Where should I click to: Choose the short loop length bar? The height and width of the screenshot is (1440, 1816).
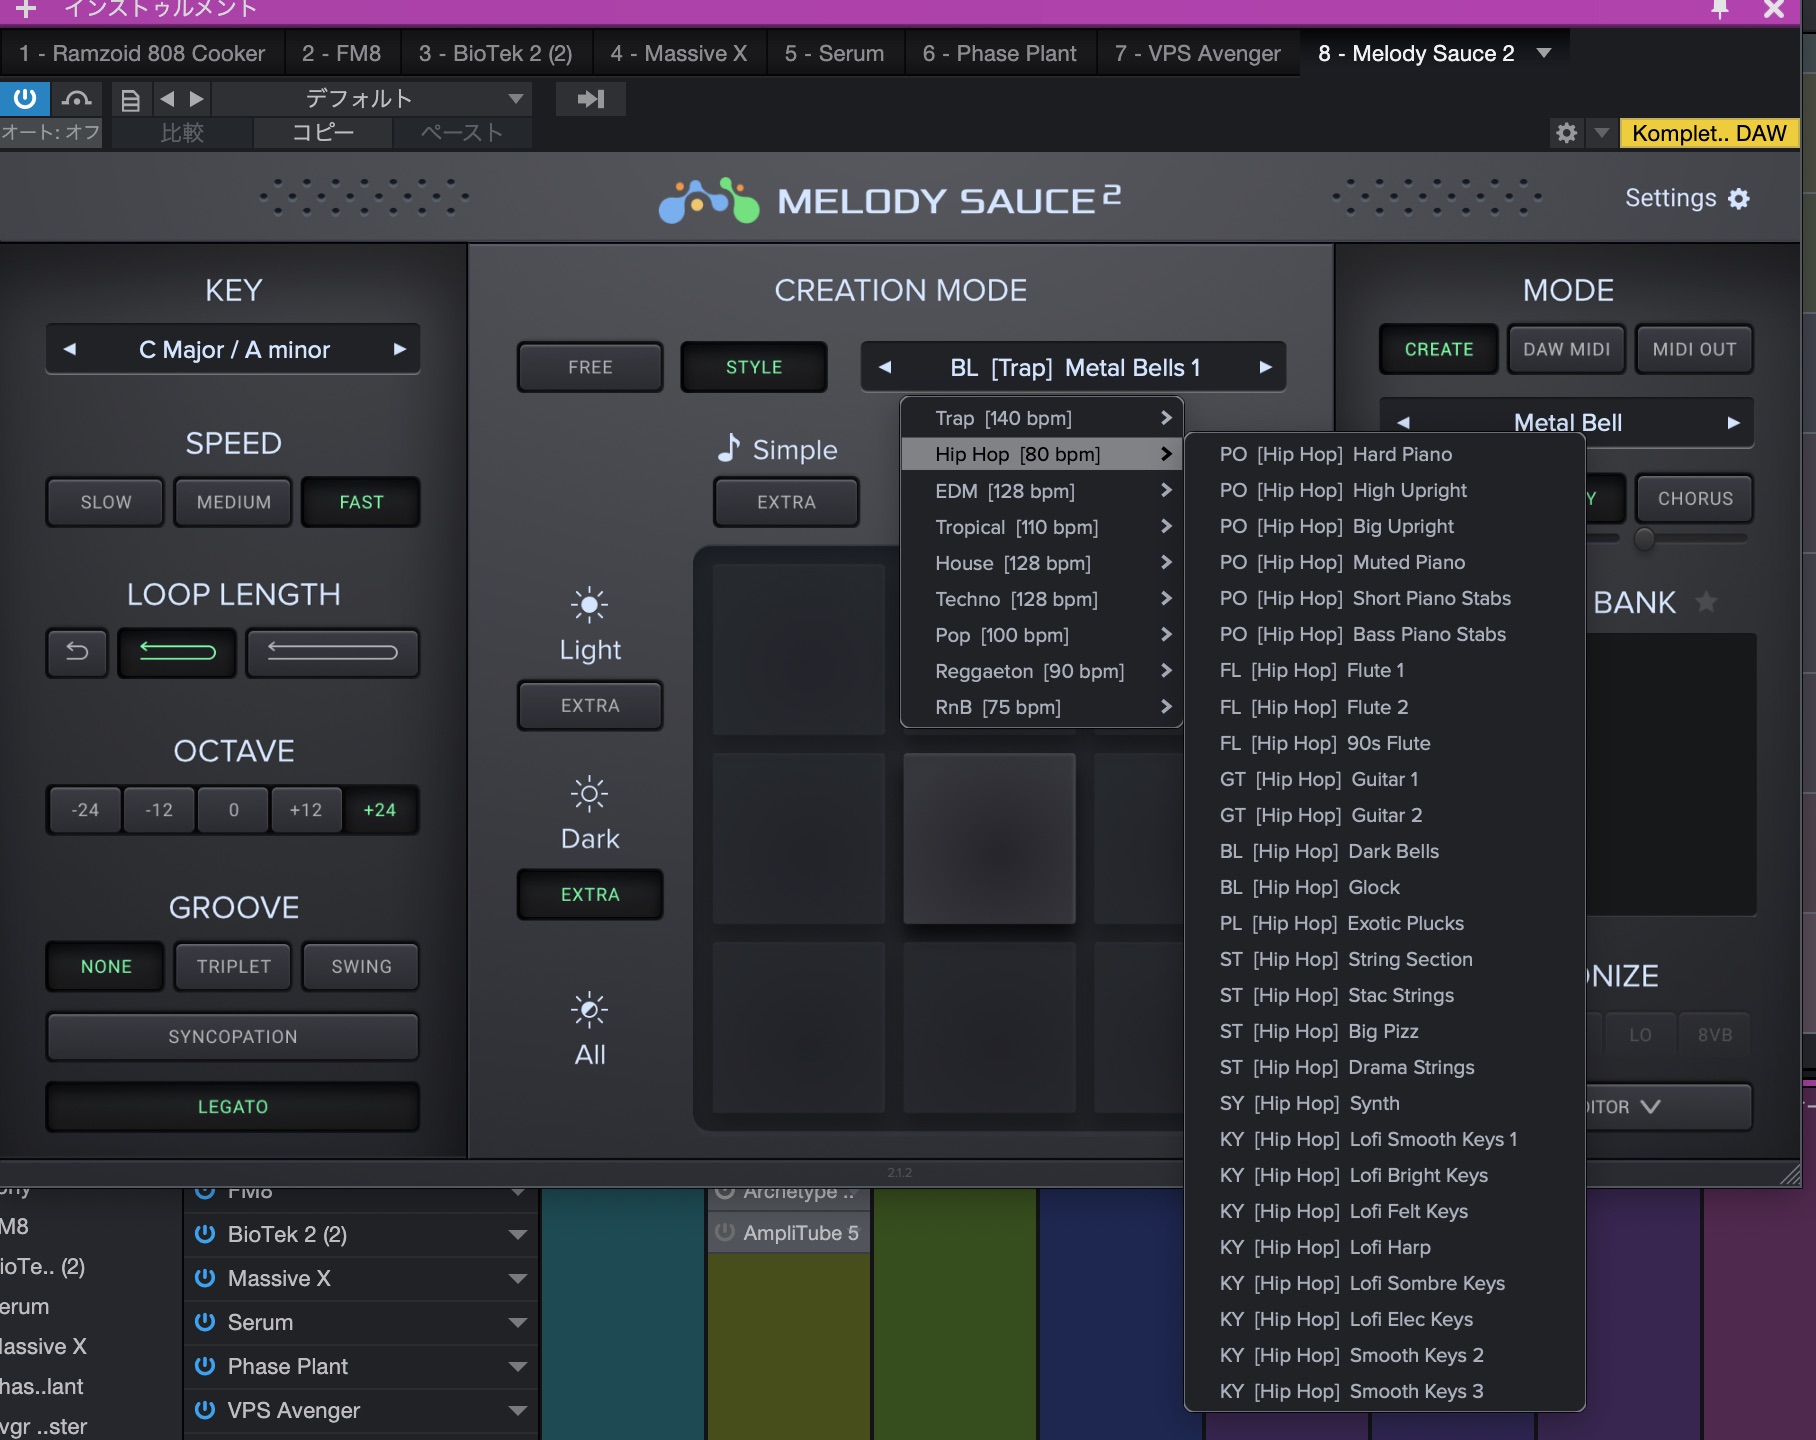click(x=177, y=652)
